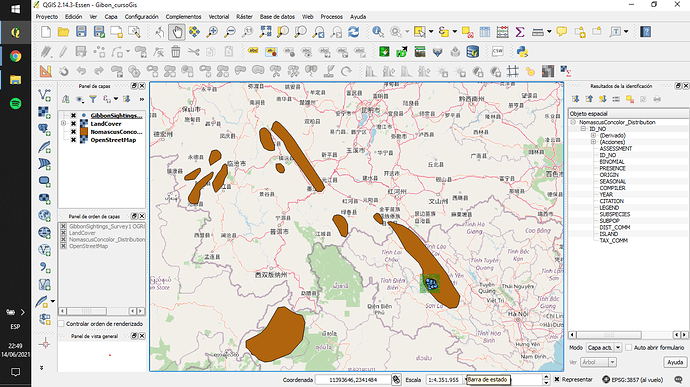
Task: Expand the (Derivado) tree node
Action: point(593,135)
